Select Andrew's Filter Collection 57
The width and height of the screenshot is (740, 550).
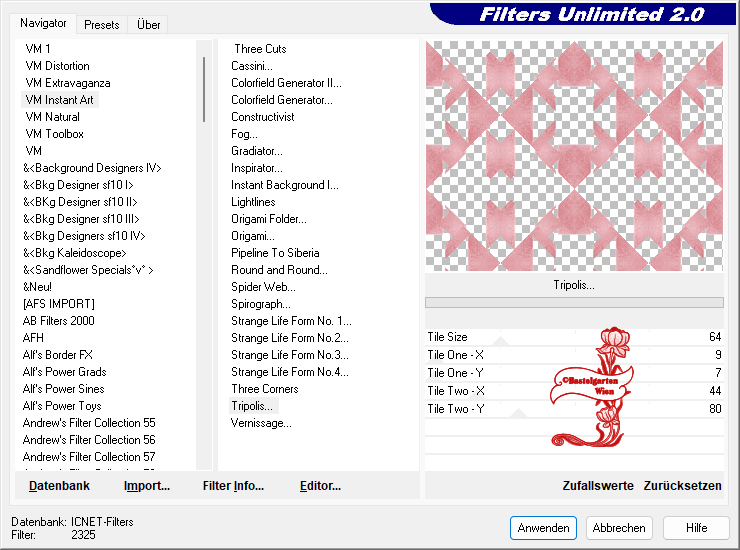(89, 457)
